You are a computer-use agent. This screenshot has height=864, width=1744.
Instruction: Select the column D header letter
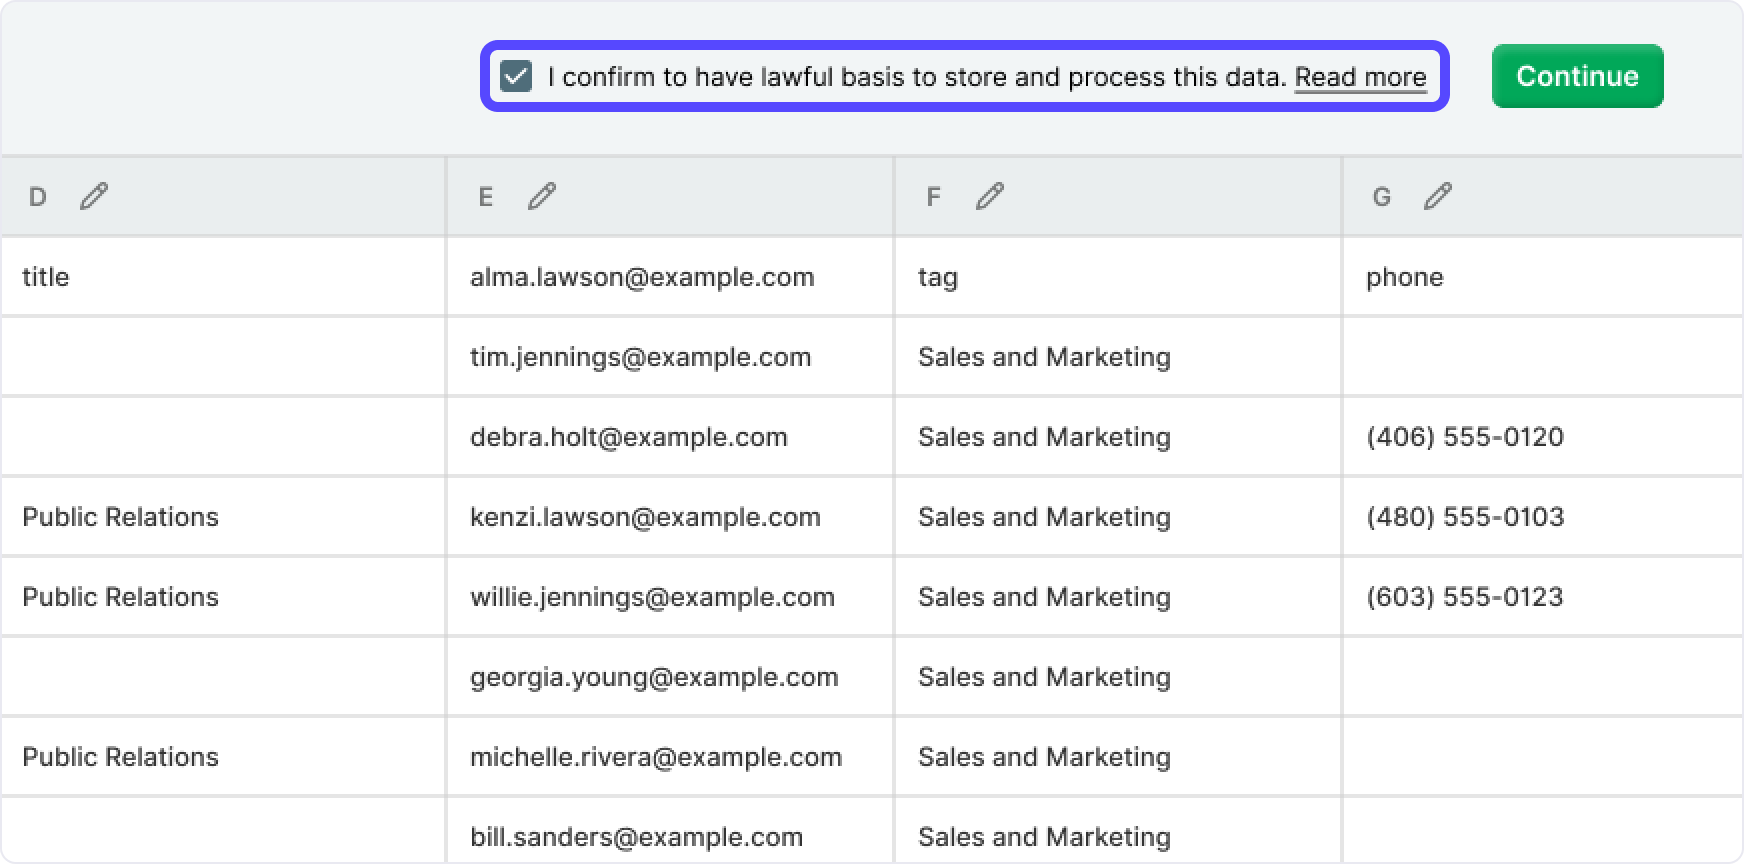38,197
